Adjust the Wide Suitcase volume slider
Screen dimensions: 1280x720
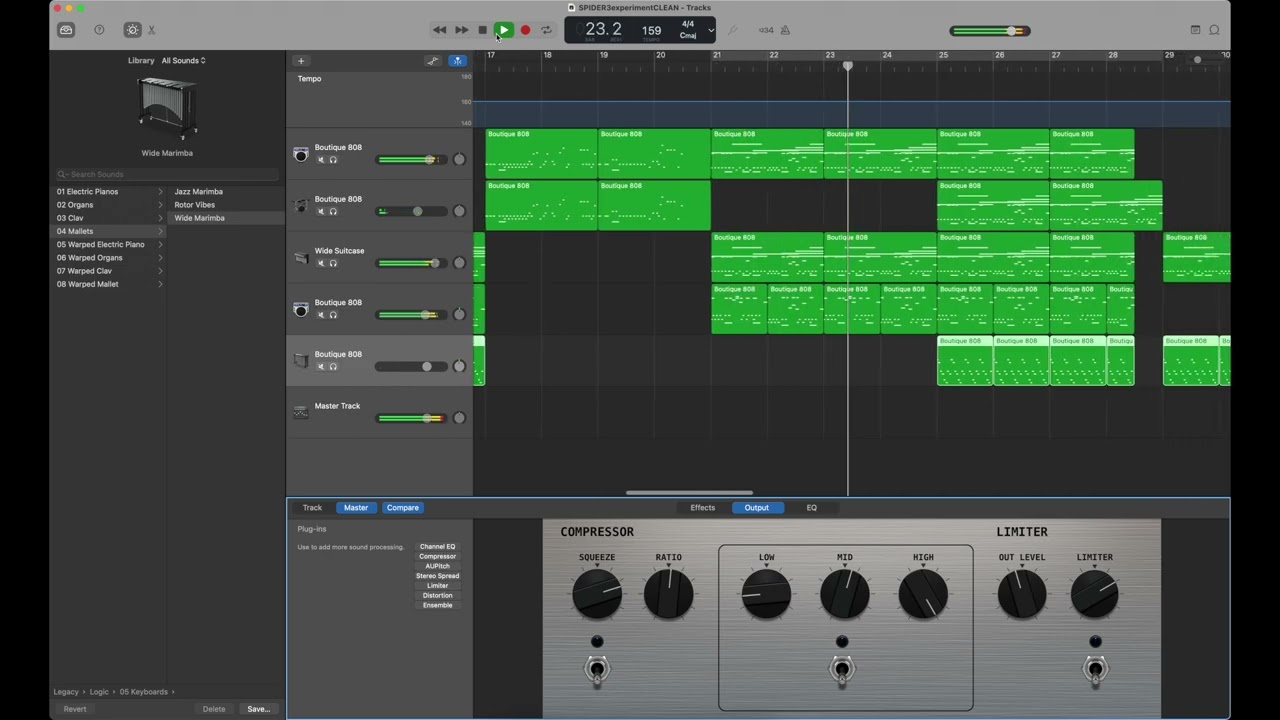tap(411, 263)
